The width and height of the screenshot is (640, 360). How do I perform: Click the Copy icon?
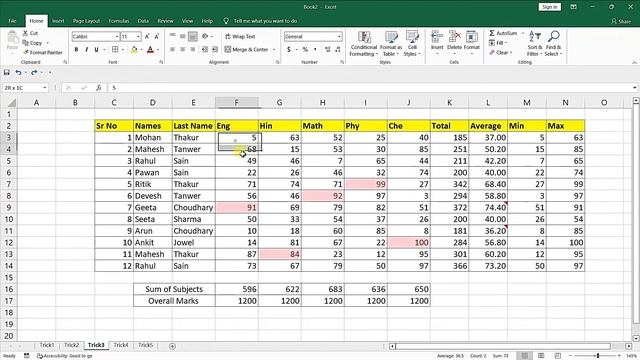coord(25,43)
